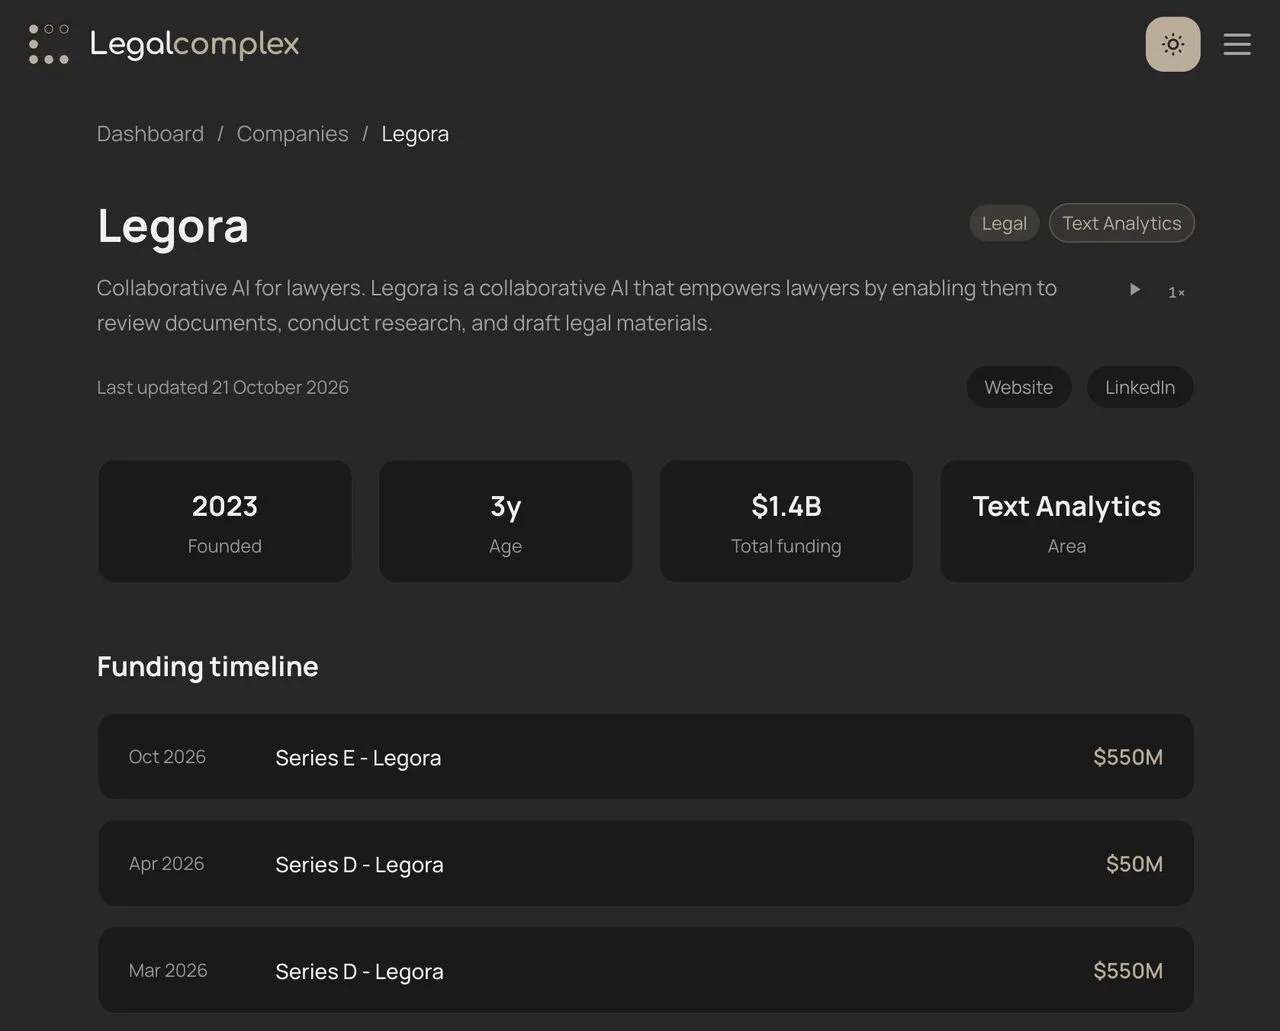Open the Companies breadcrumb link

(292, 134)
